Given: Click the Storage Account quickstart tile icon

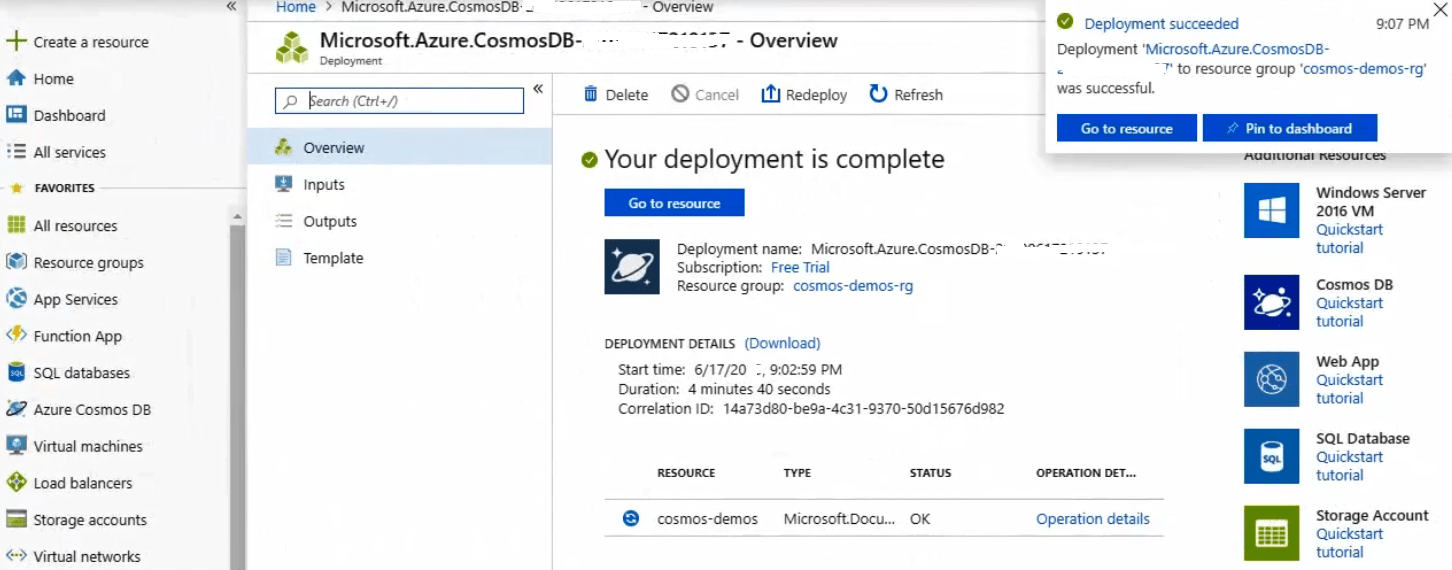Looking at the screenshot, I should pos(1272,533).
